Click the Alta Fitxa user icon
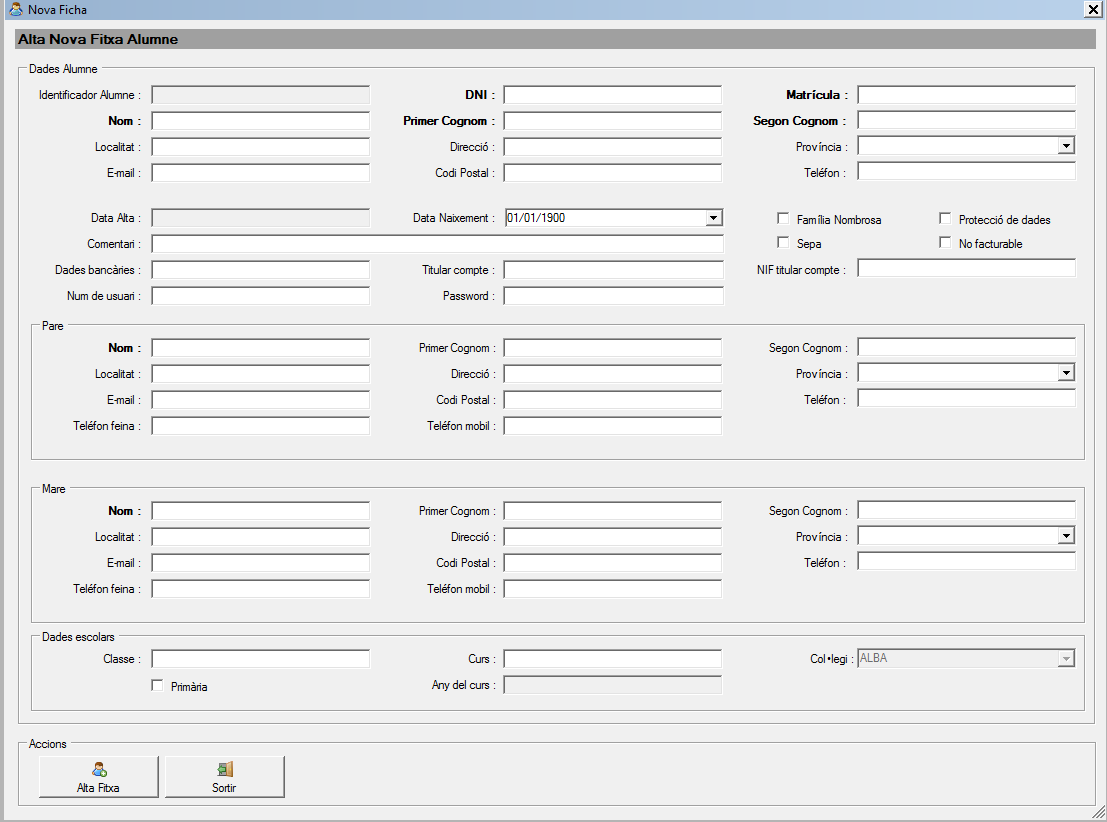Screen dimensions: 1107x822 pos(98,769)
